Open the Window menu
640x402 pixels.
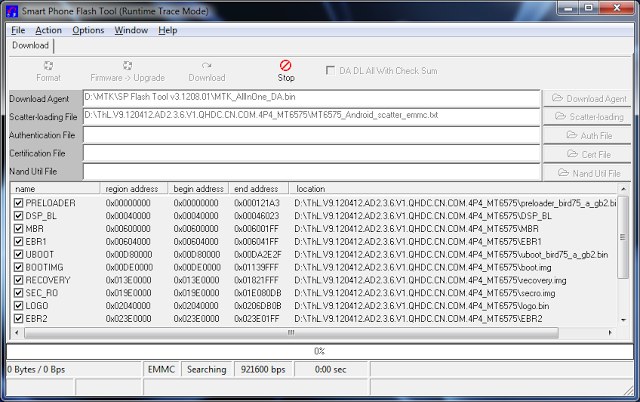[131, 30]
